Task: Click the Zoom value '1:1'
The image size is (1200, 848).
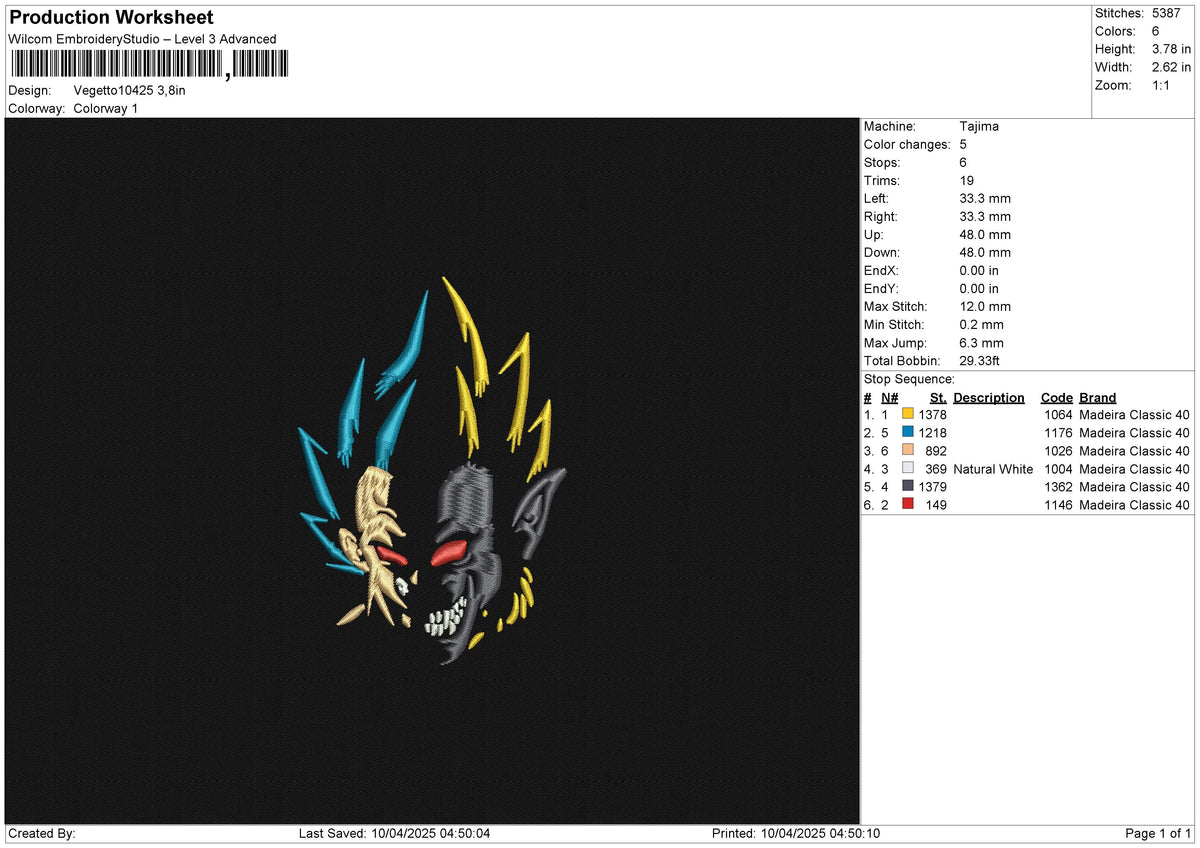Action: click(x=1162, y=85)
